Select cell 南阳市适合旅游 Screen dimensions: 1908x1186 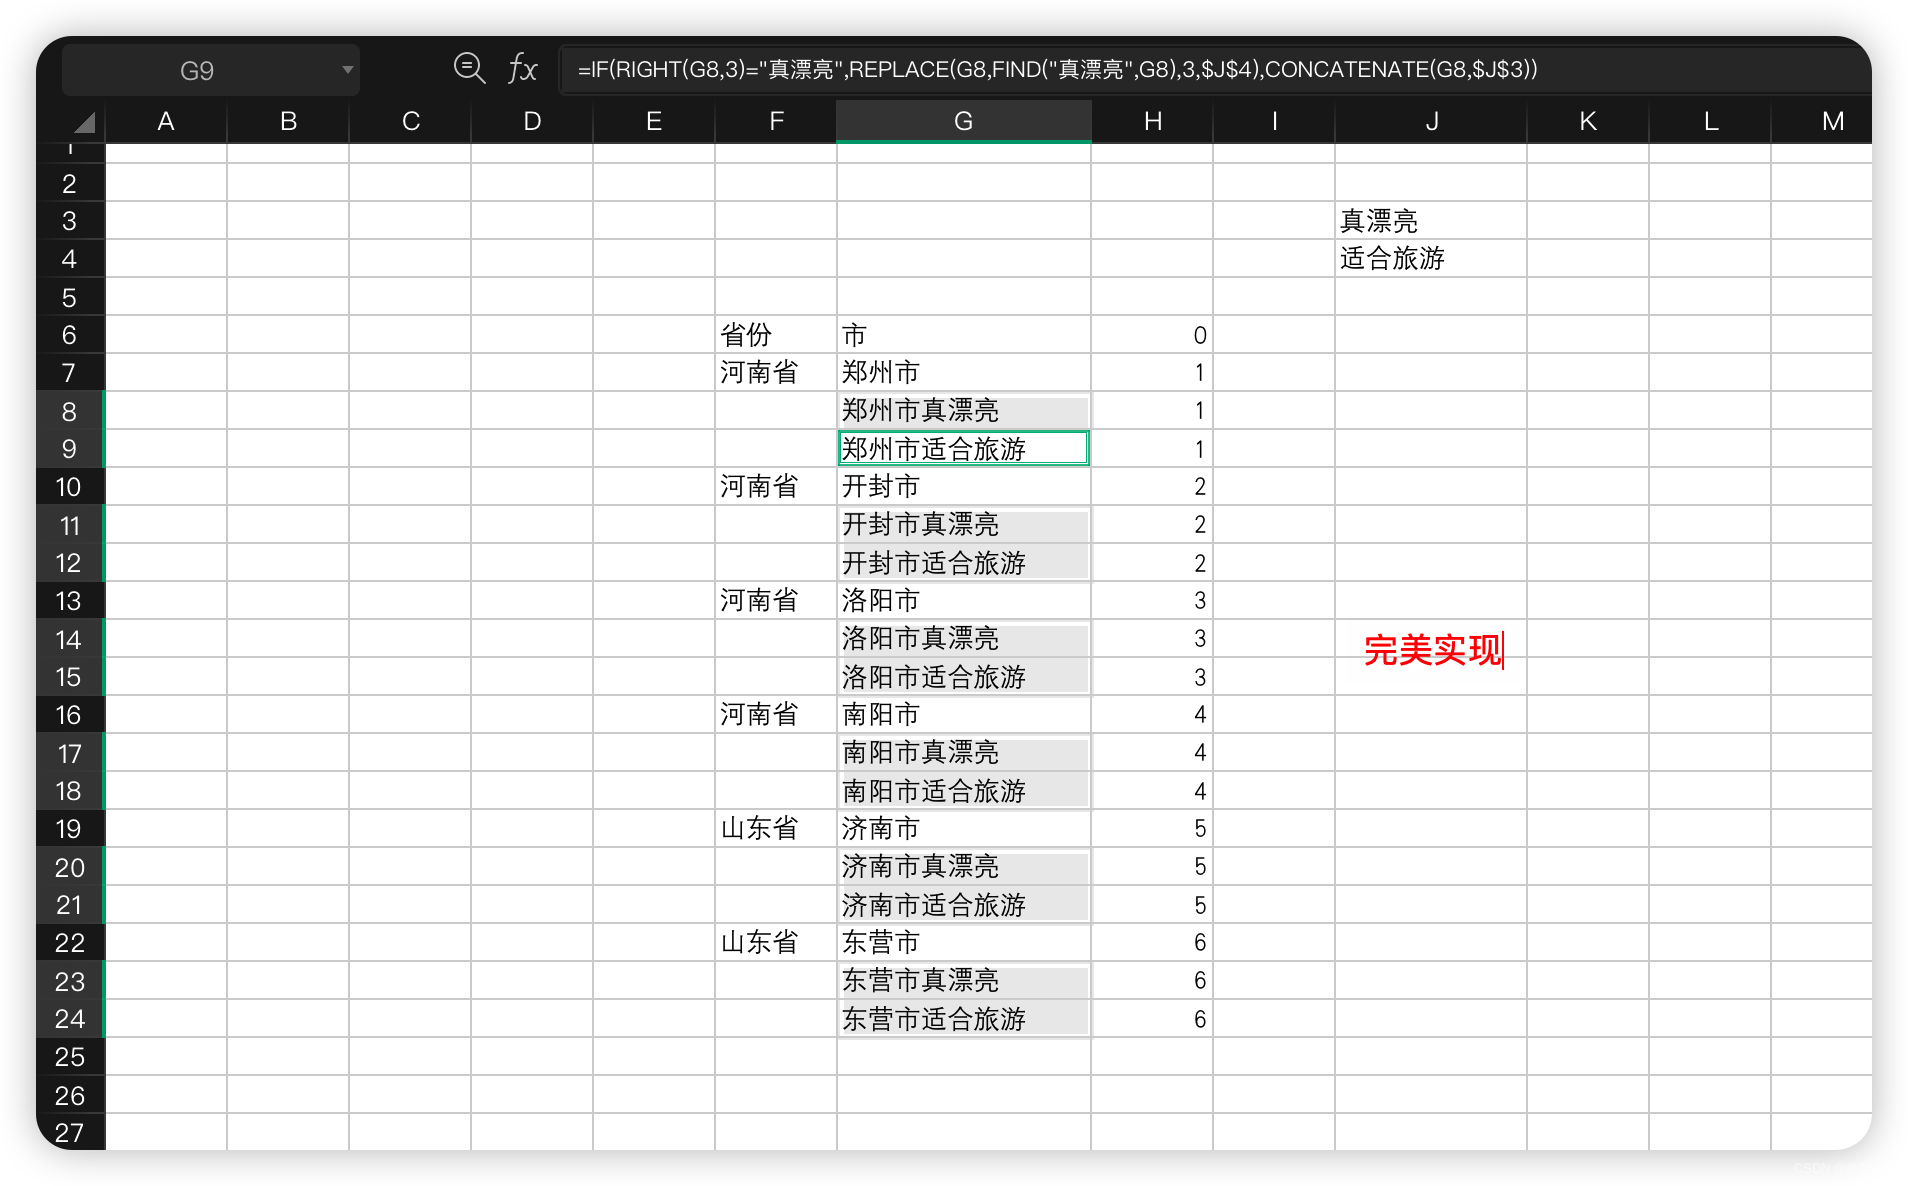pos(964,791)
